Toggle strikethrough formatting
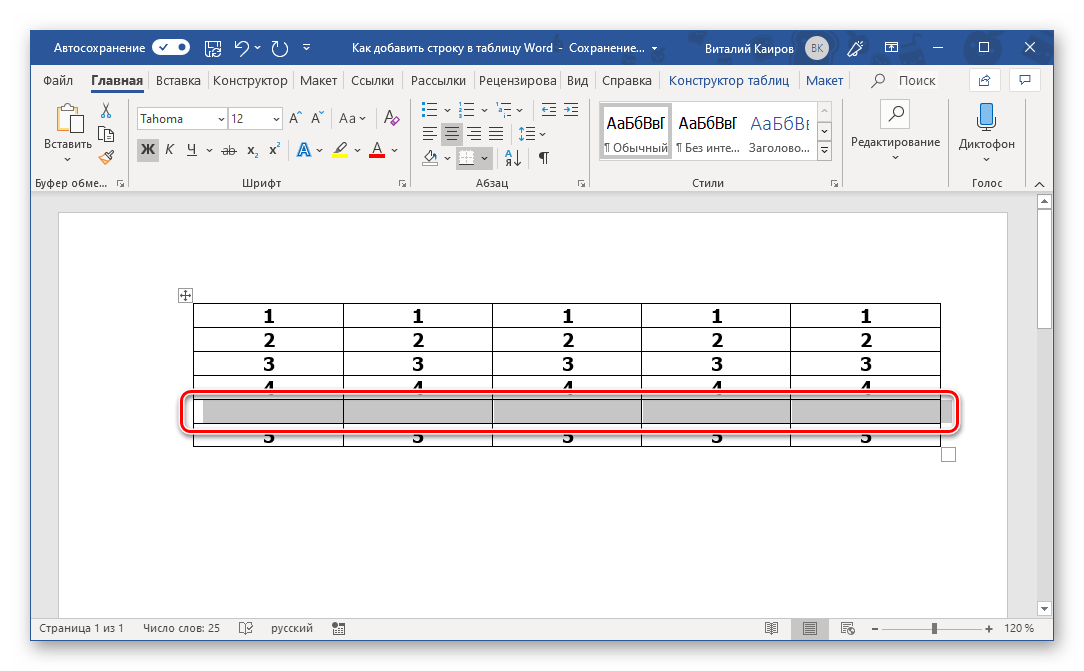The image size is (1084, 671). coord(229,150)
